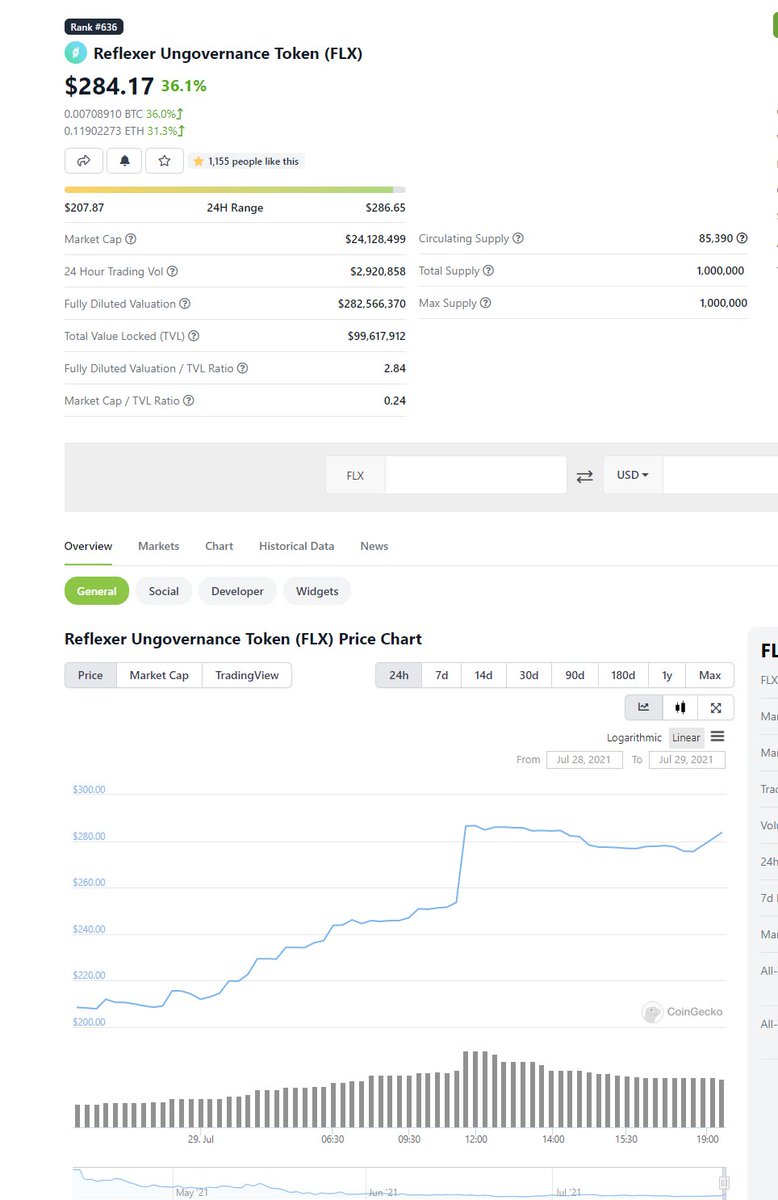Select line chart view icon
Viewport: 778px width, 1200px height.
pyautogui.click(x=644, y=707)
